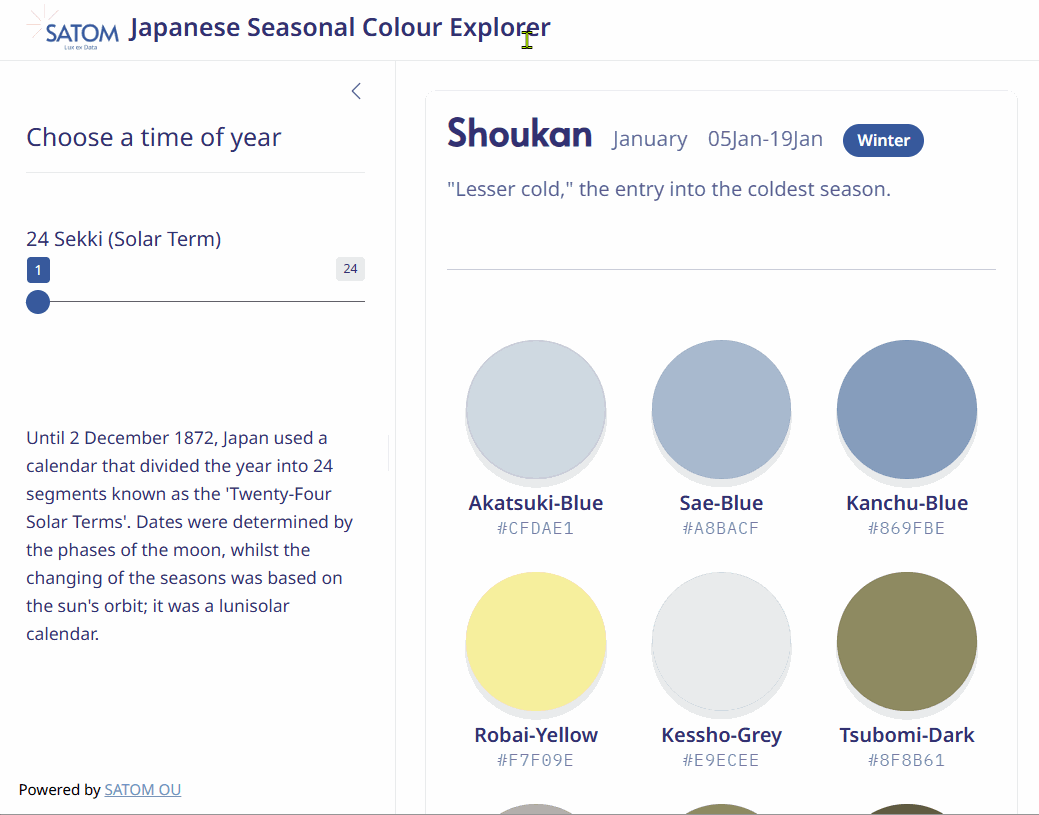Click the slider maximum value label 24
The height and width of the screenshot is (815, 1039).
[350, 268]
